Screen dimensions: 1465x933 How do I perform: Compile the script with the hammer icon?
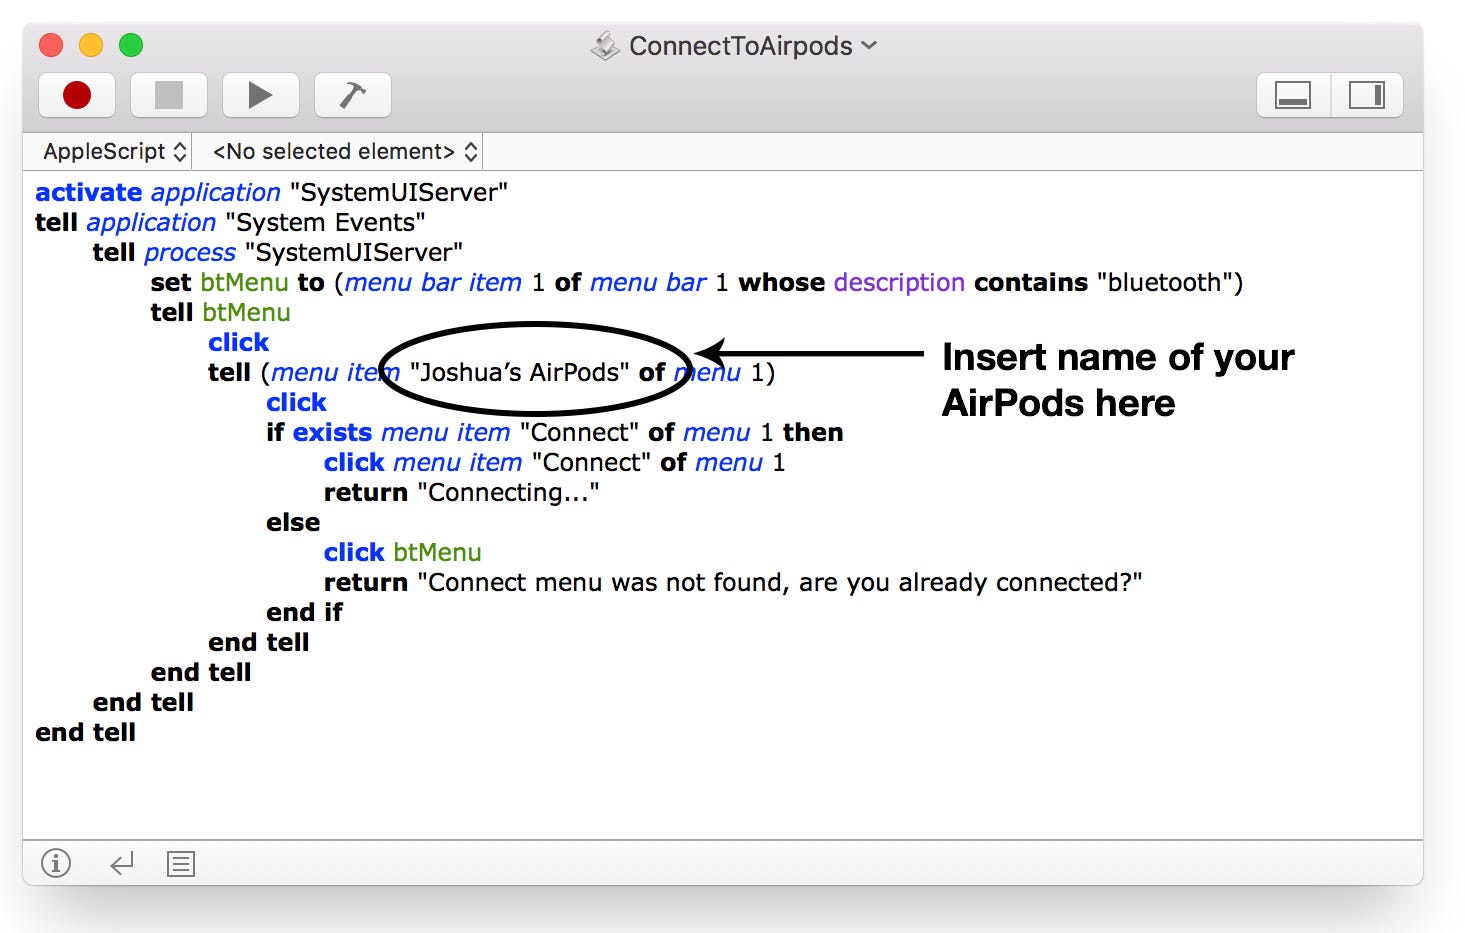pyautogui.click(x=352, y=95)
